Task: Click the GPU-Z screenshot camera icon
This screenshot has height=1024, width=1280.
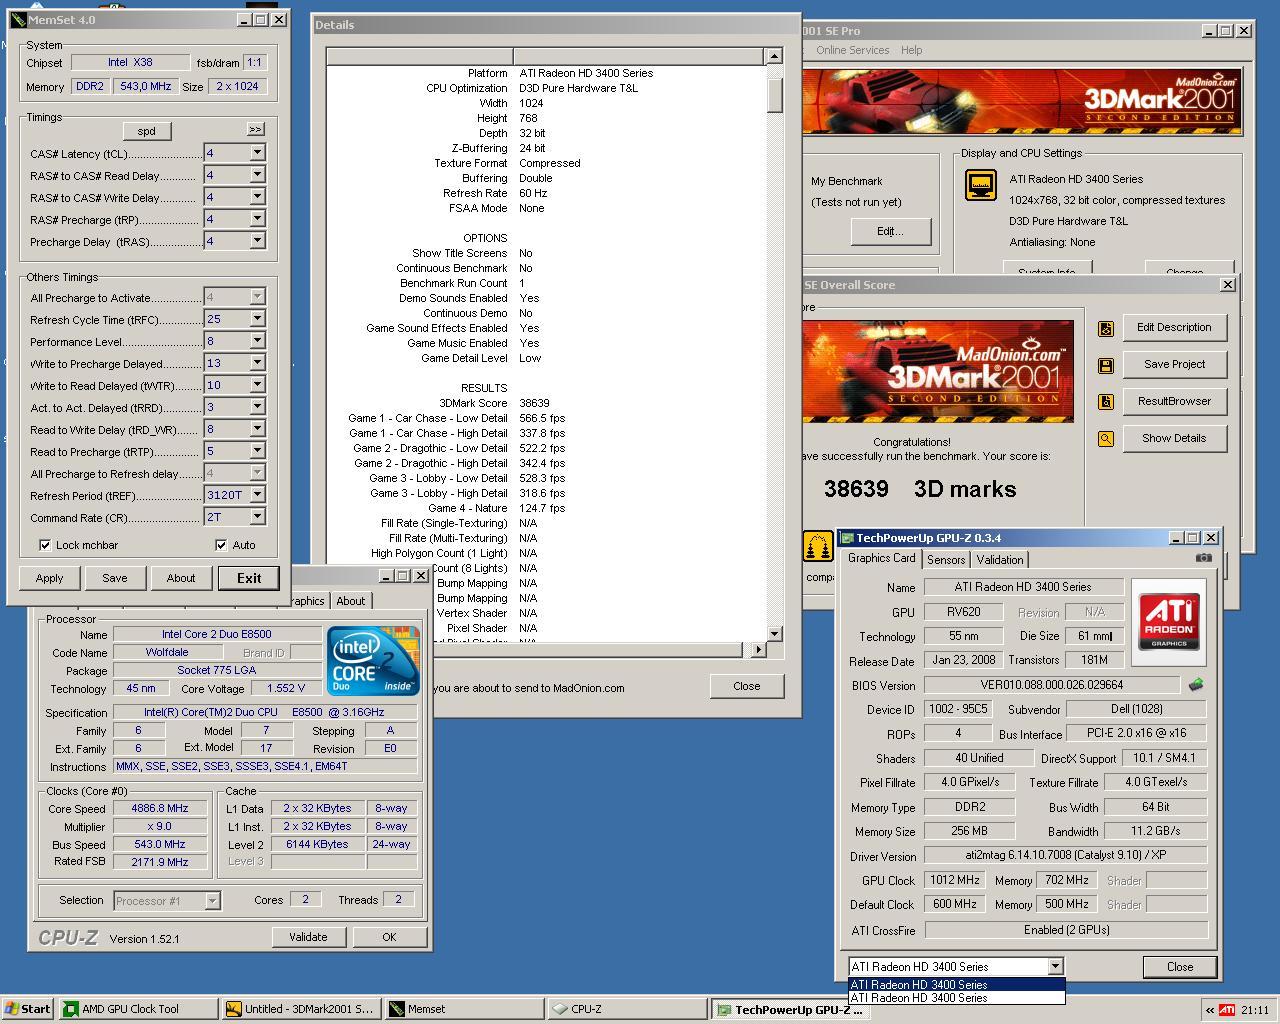Action: (x=1203, y=558)
